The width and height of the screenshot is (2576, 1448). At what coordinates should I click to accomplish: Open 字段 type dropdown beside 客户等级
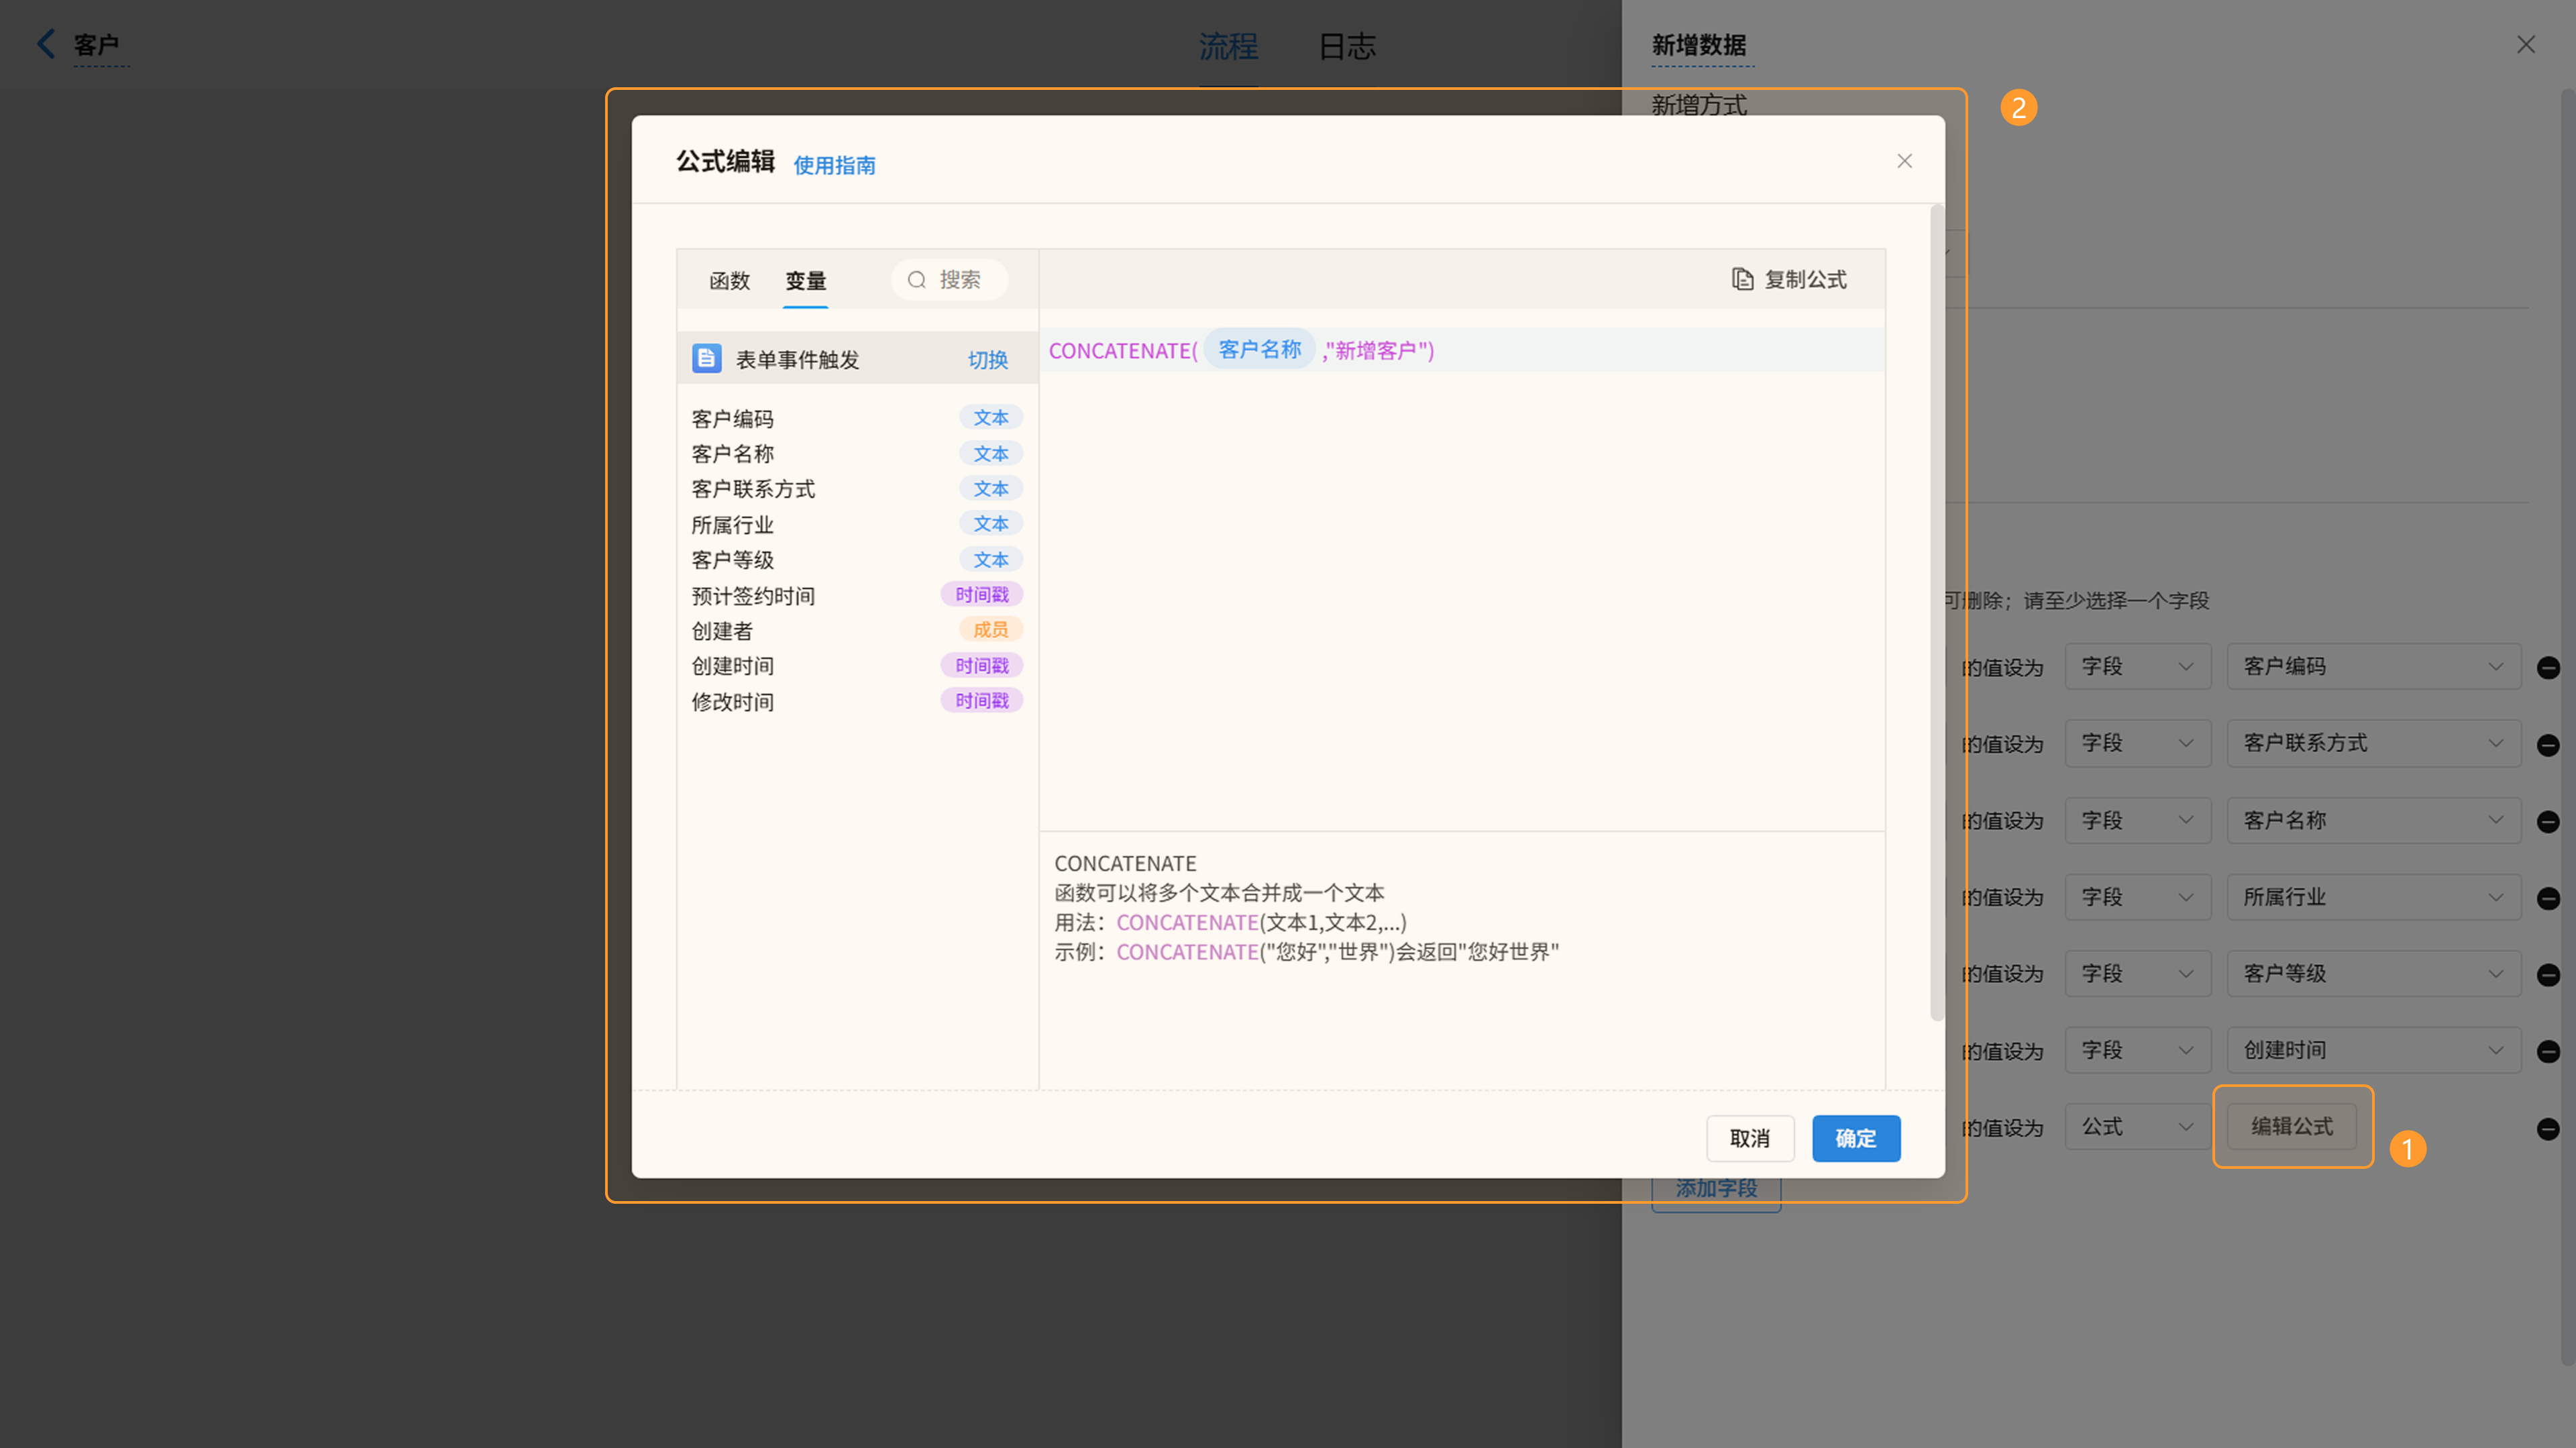[x=2138, y=973]
